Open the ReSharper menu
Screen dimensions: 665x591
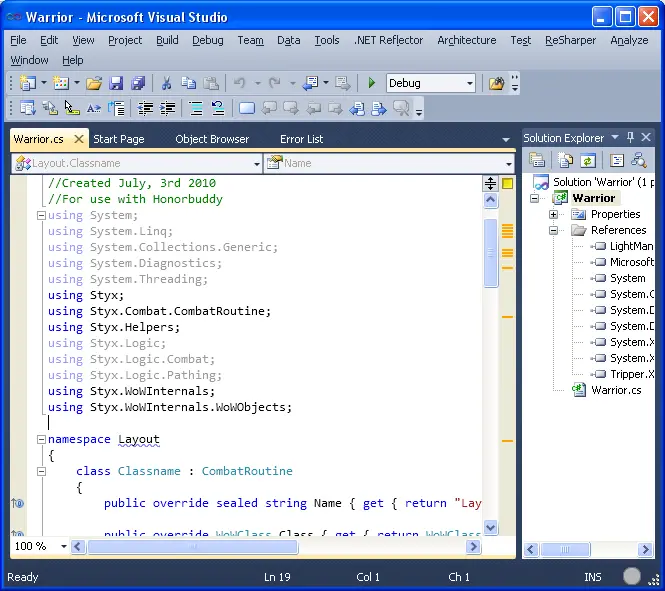click(x=570, y=40)
